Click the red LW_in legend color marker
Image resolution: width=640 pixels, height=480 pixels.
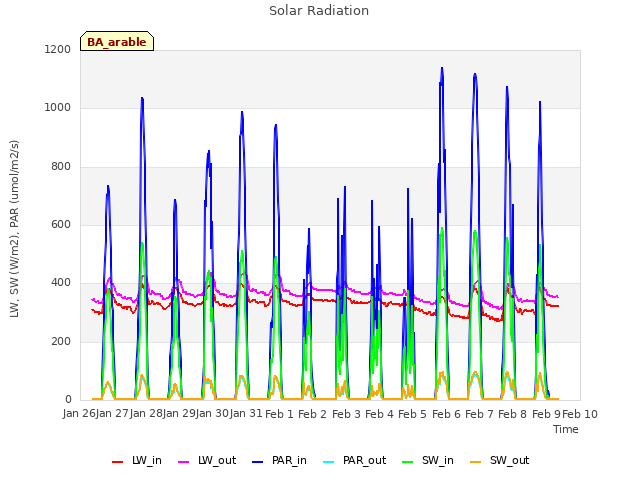(117, 462)
